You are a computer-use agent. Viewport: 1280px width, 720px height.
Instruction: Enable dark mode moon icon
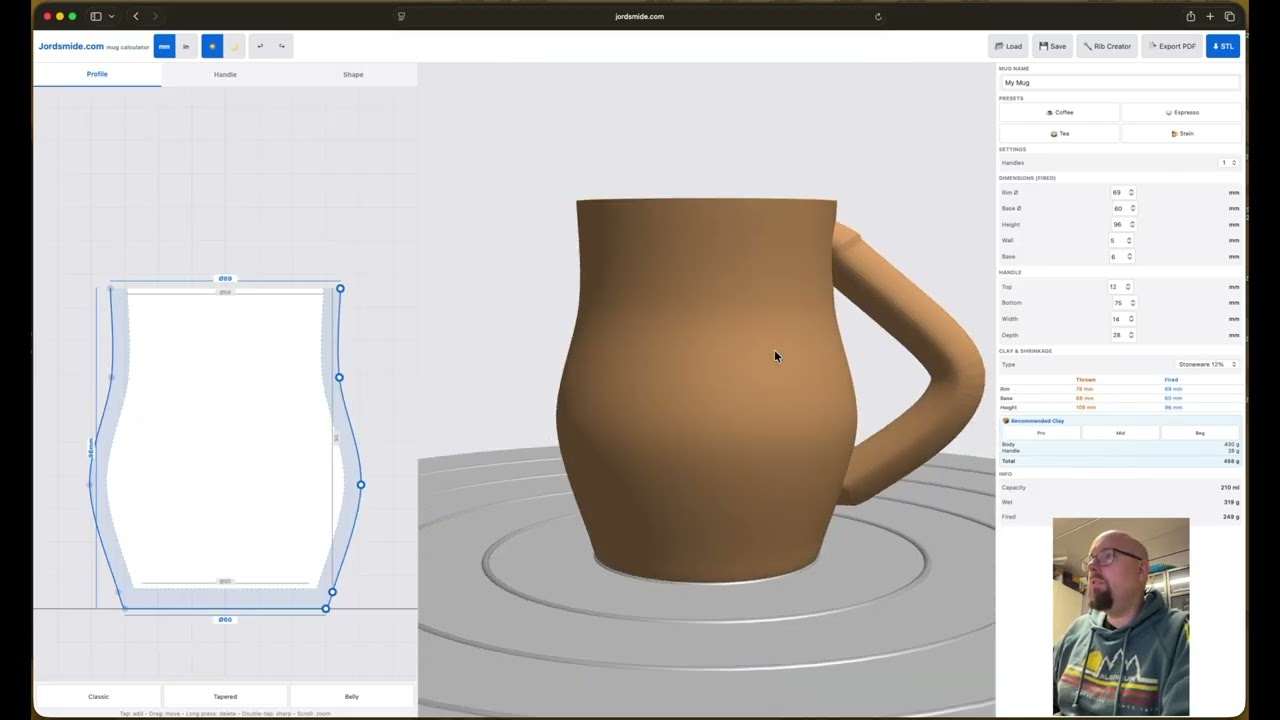pyautogui.click(x=234, y=46)
